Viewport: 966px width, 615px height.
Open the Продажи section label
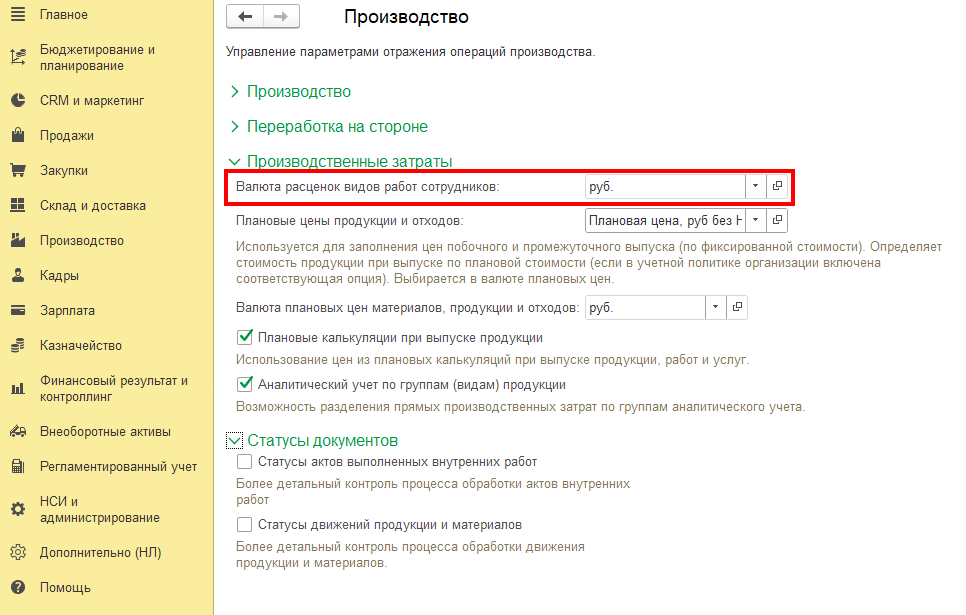click(67, 136)
